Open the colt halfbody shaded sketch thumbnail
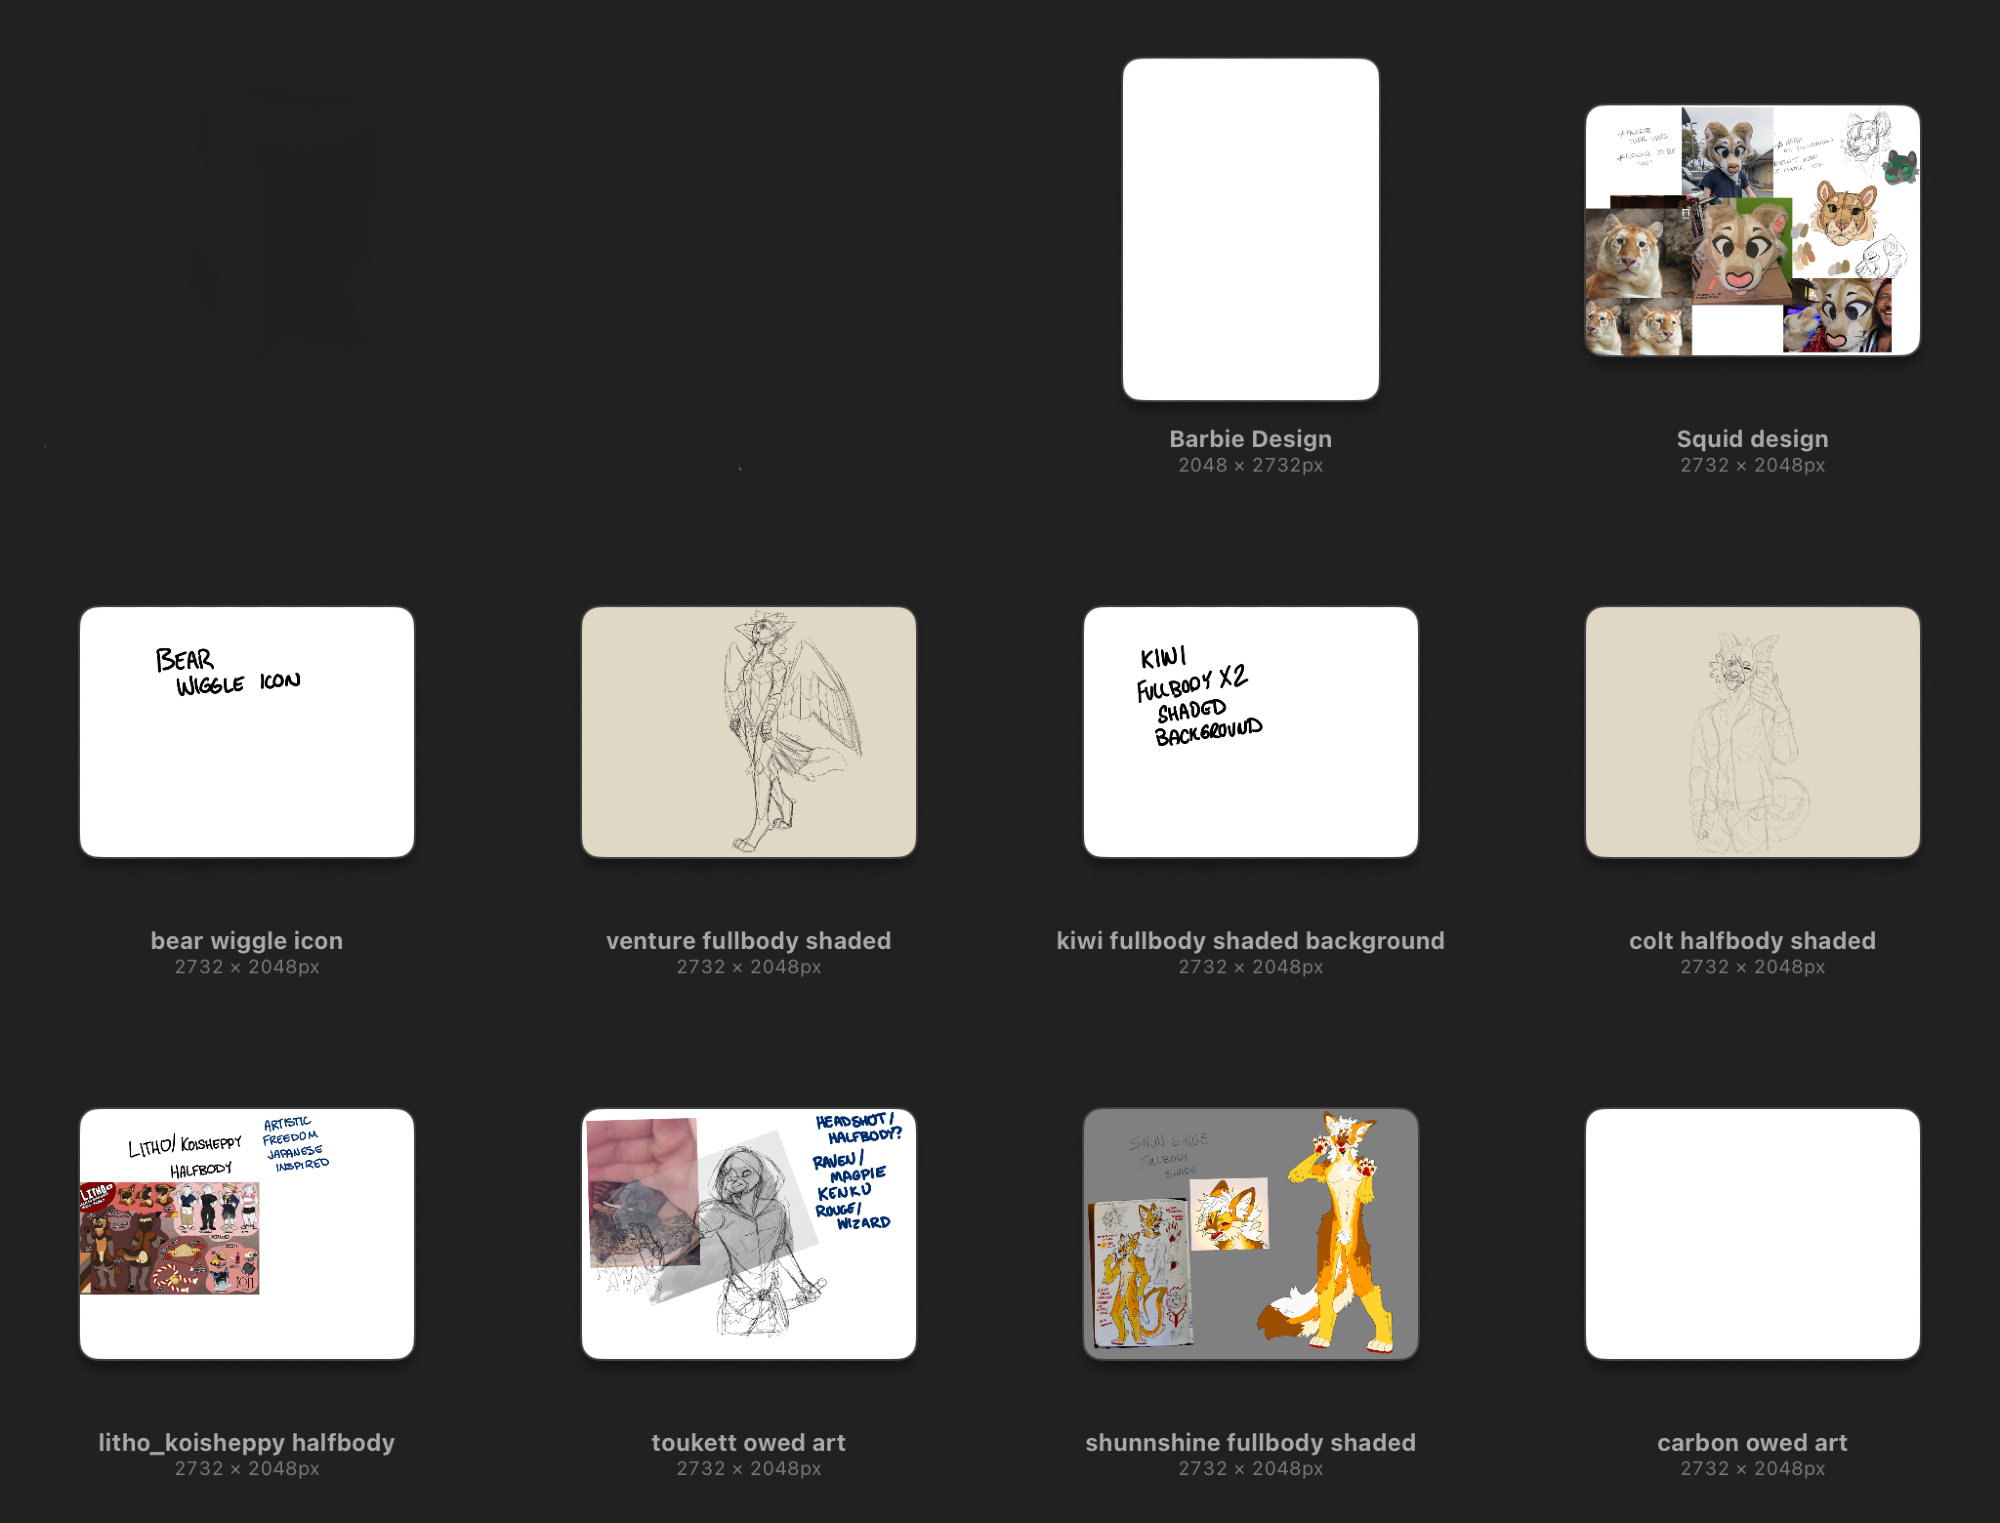 pos(1752,731)
